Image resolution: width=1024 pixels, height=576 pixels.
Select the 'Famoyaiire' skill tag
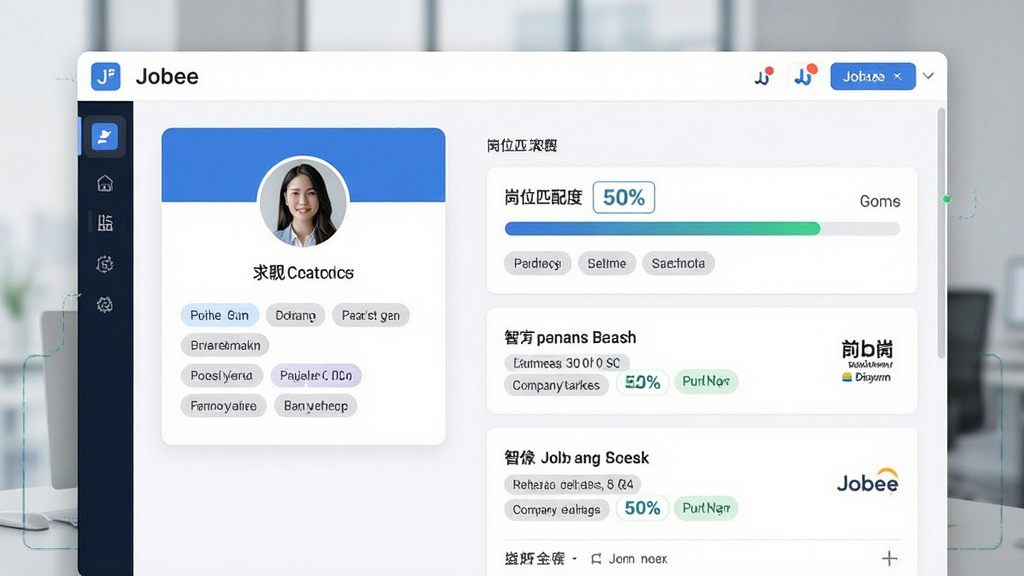point(223,406)
